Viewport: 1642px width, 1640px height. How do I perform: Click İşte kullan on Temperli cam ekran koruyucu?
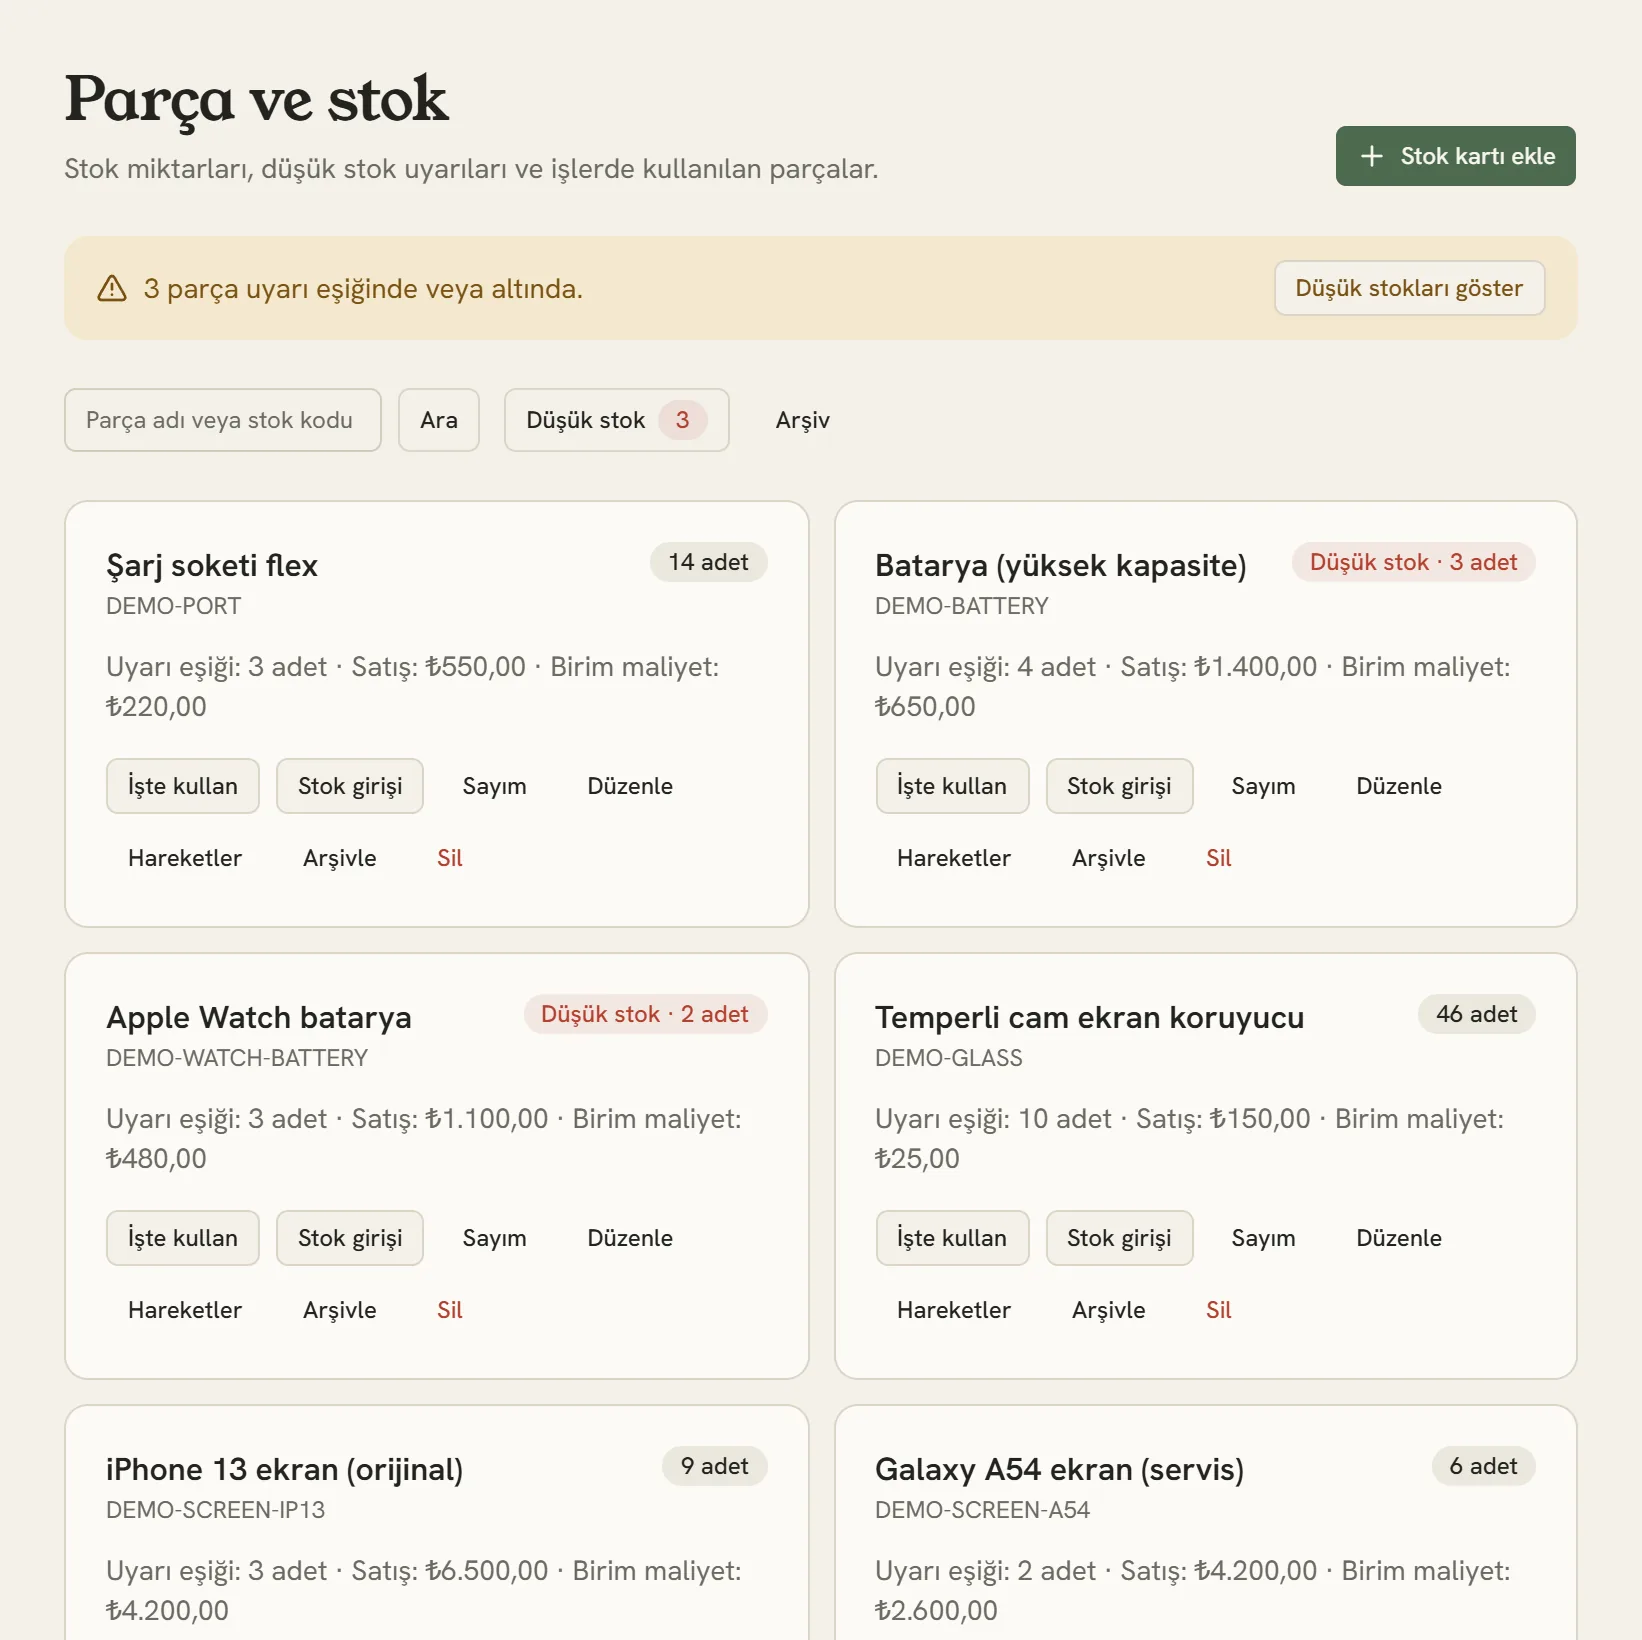point(952,1238)
